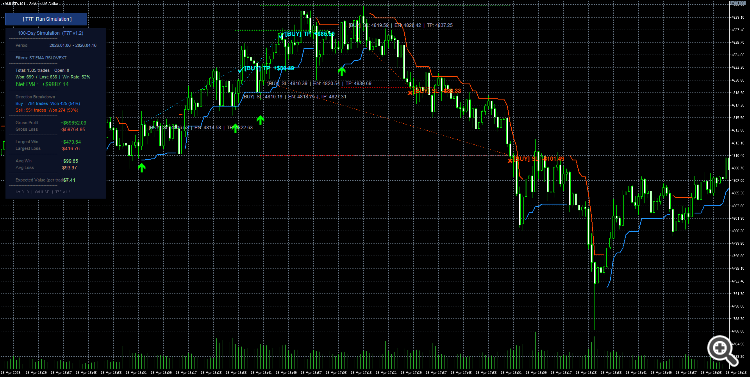Click the cyan [BUY] TP +$88.55 trade label
750x377 pixels.
(309, 34)
